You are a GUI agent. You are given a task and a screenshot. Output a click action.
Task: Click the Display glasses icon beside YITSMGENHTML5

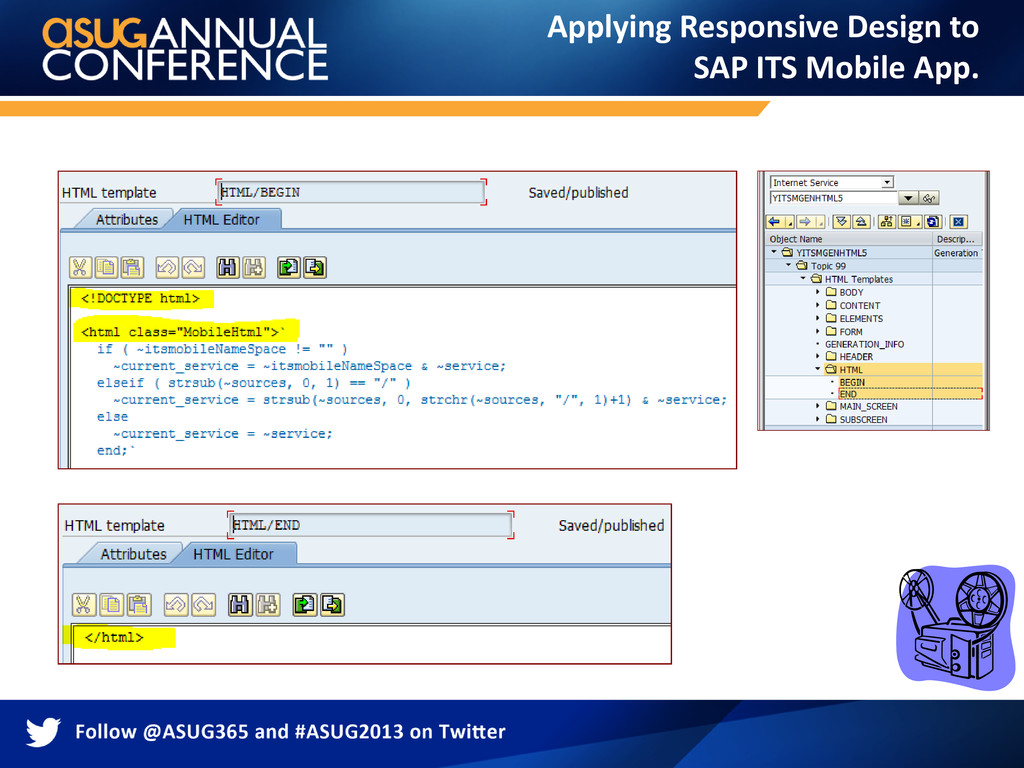point(929,198)
